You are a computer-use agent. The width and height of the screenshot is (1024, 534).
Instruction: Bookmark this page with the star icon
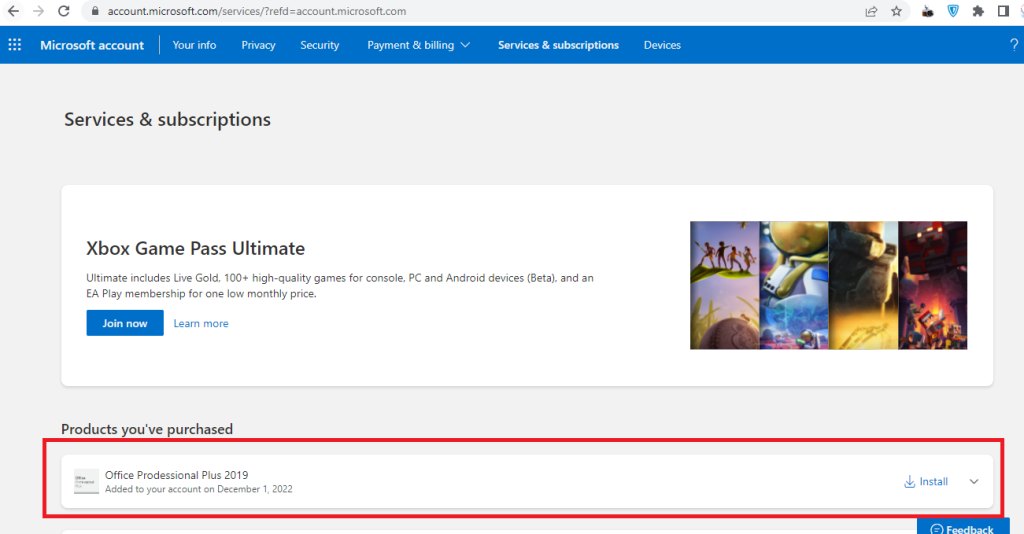tap(897, 11)
